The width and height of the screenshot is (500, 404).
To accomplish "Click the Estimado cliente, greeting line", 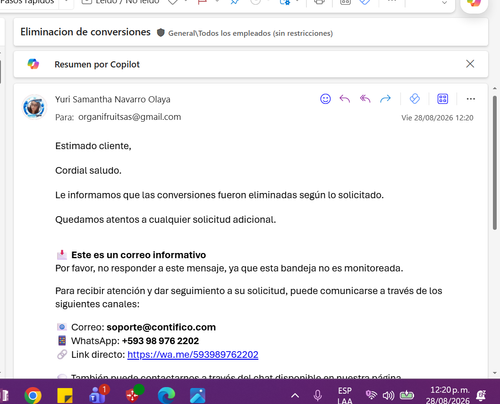I will [x=93, y=146].
